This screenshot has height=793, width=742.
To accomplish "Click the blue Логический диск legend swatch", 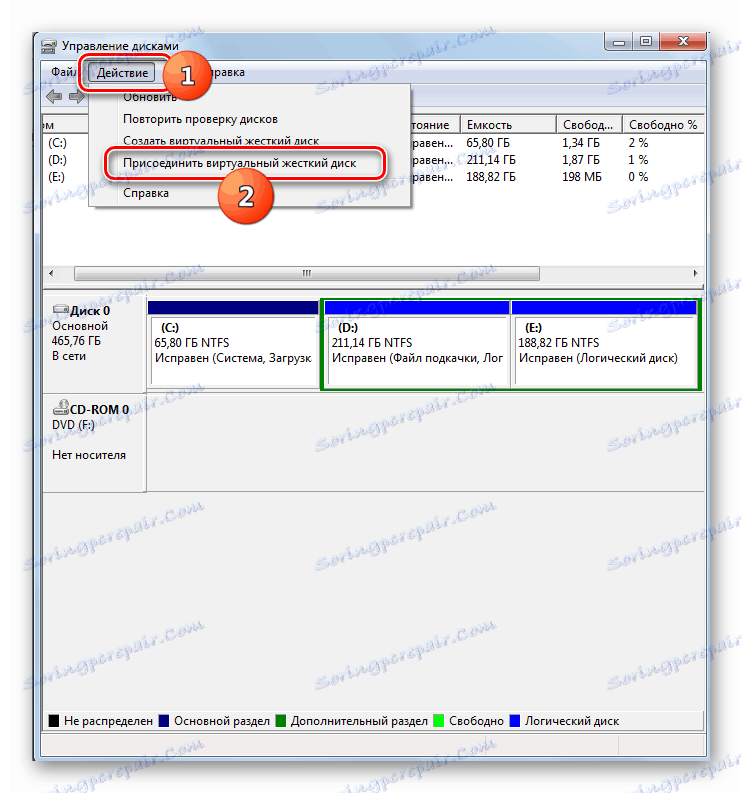I will coord(515,721).
